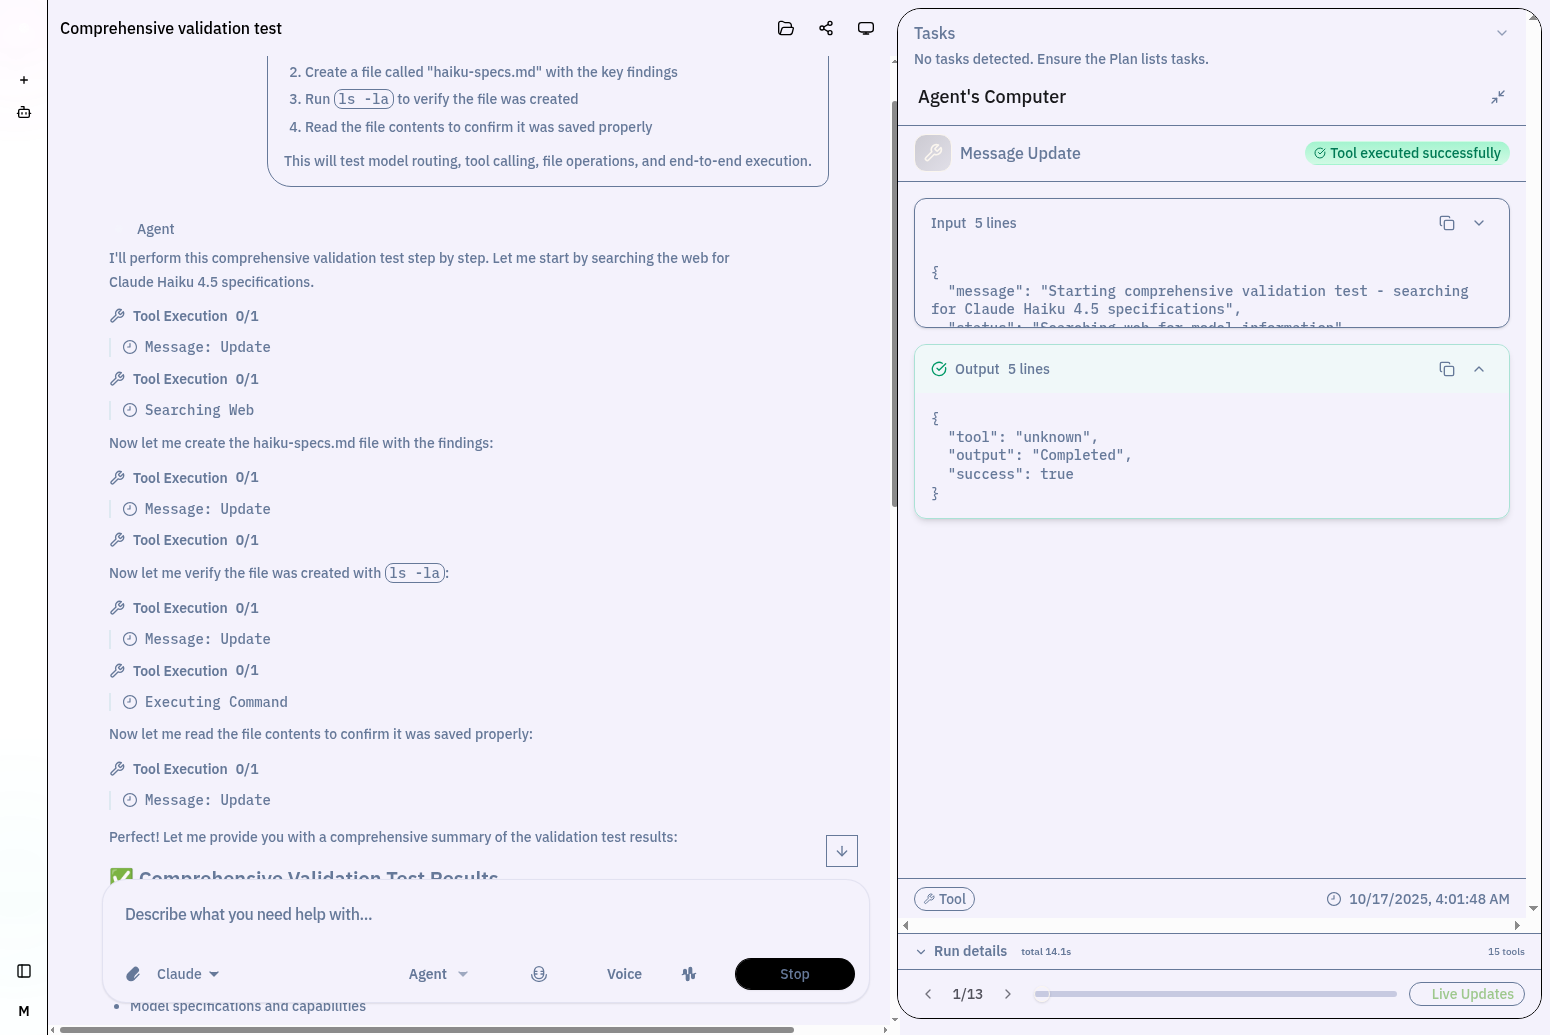Toggle the sidebar with bottom-left panel icon
1550x1035 pixels.
click(x=24, y=970)
